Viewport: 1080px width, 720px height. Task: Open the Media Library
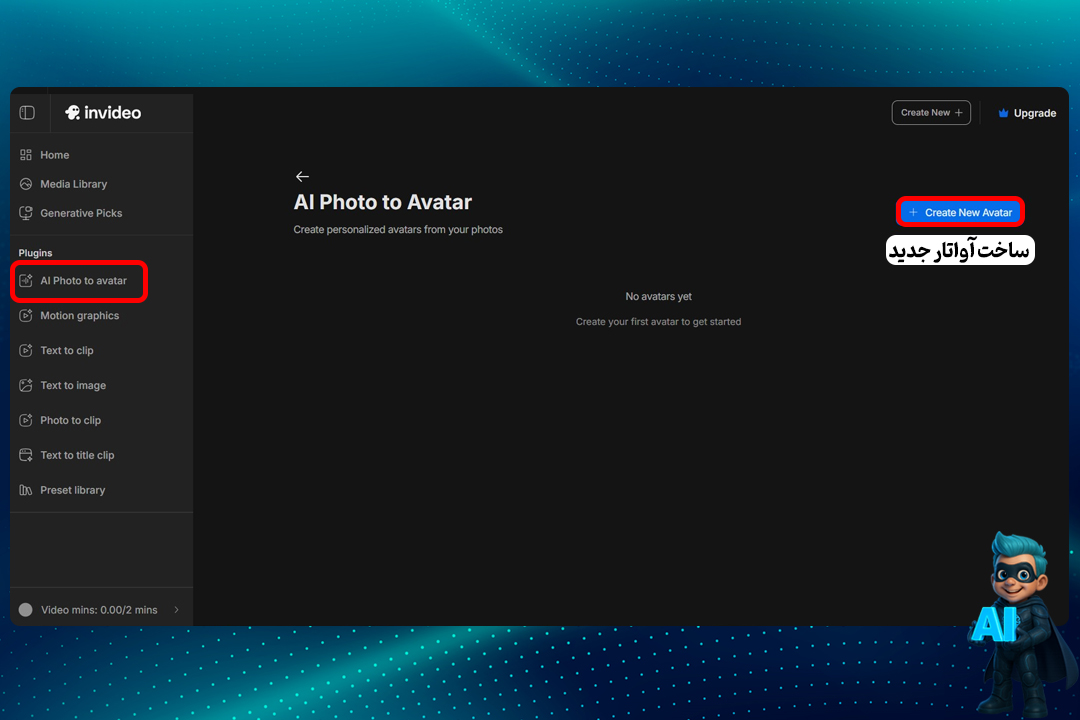click(73, 184)
